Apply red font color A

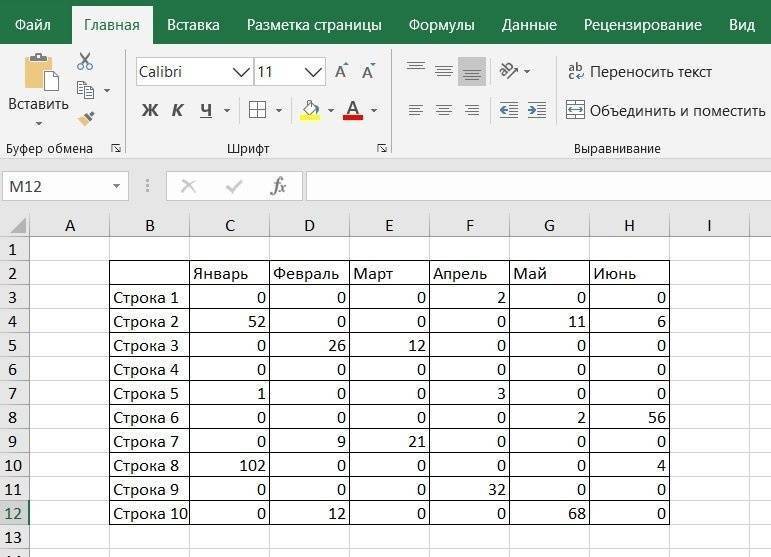coord(353,110)
